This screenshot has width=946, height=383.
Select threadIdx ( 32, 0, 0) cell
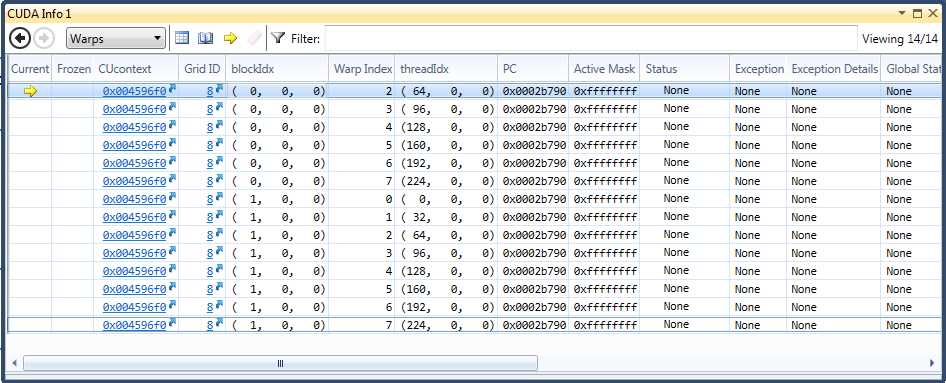[448, 217]
